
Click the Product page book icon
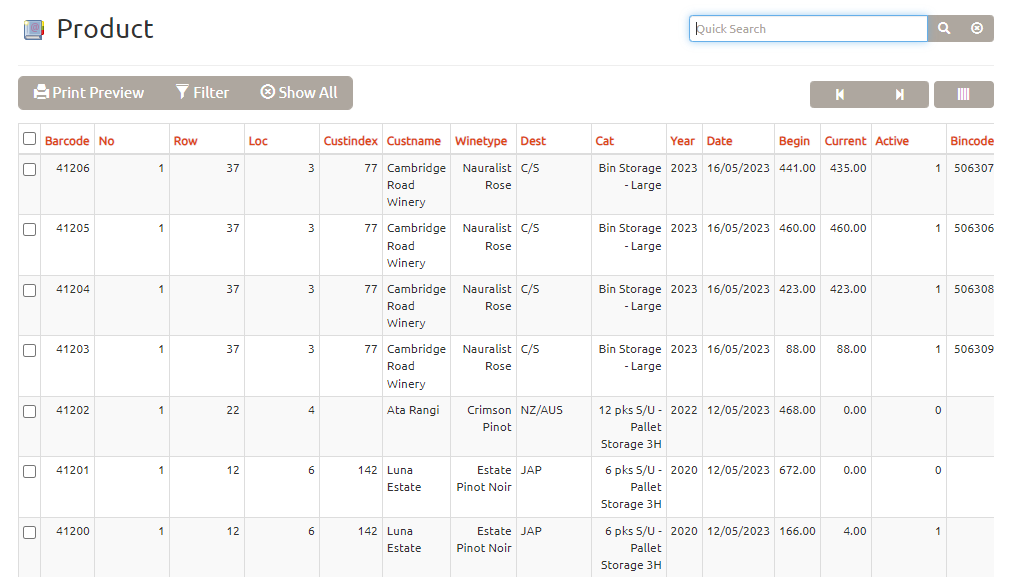tap(34, 30)
